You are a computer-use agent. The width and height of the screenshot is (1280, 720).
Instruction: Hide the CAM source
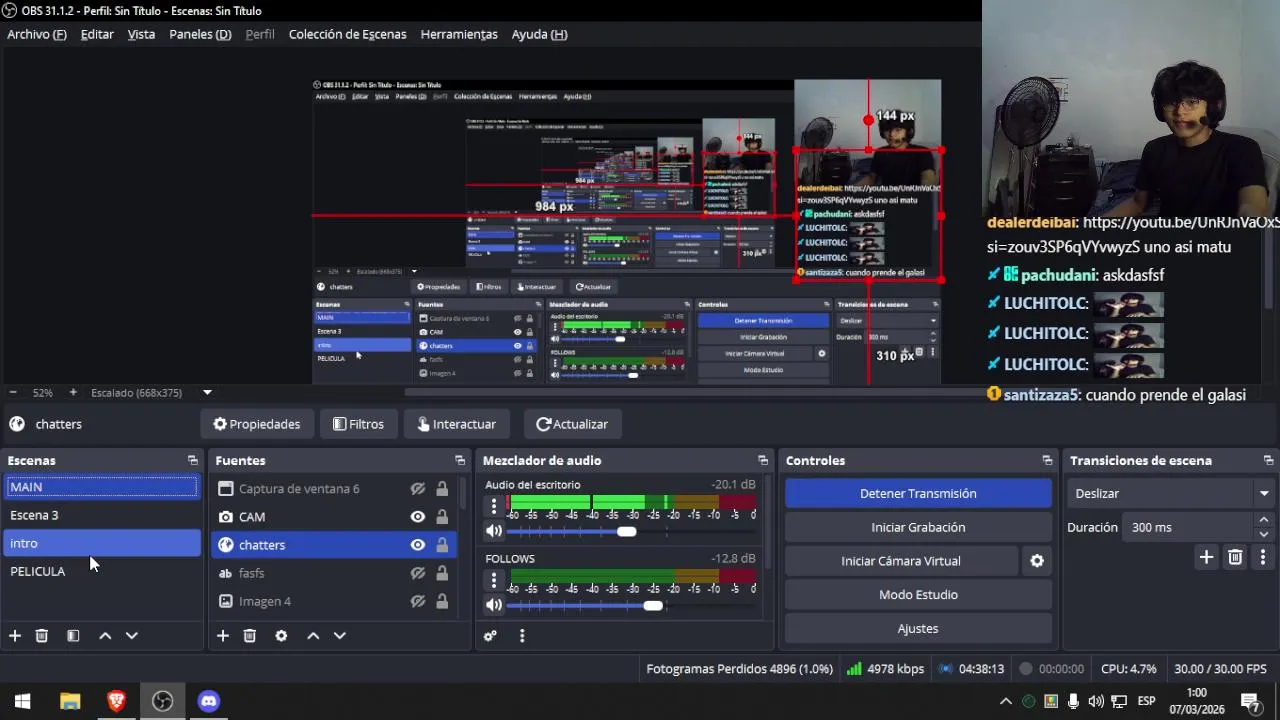point(418,517)
